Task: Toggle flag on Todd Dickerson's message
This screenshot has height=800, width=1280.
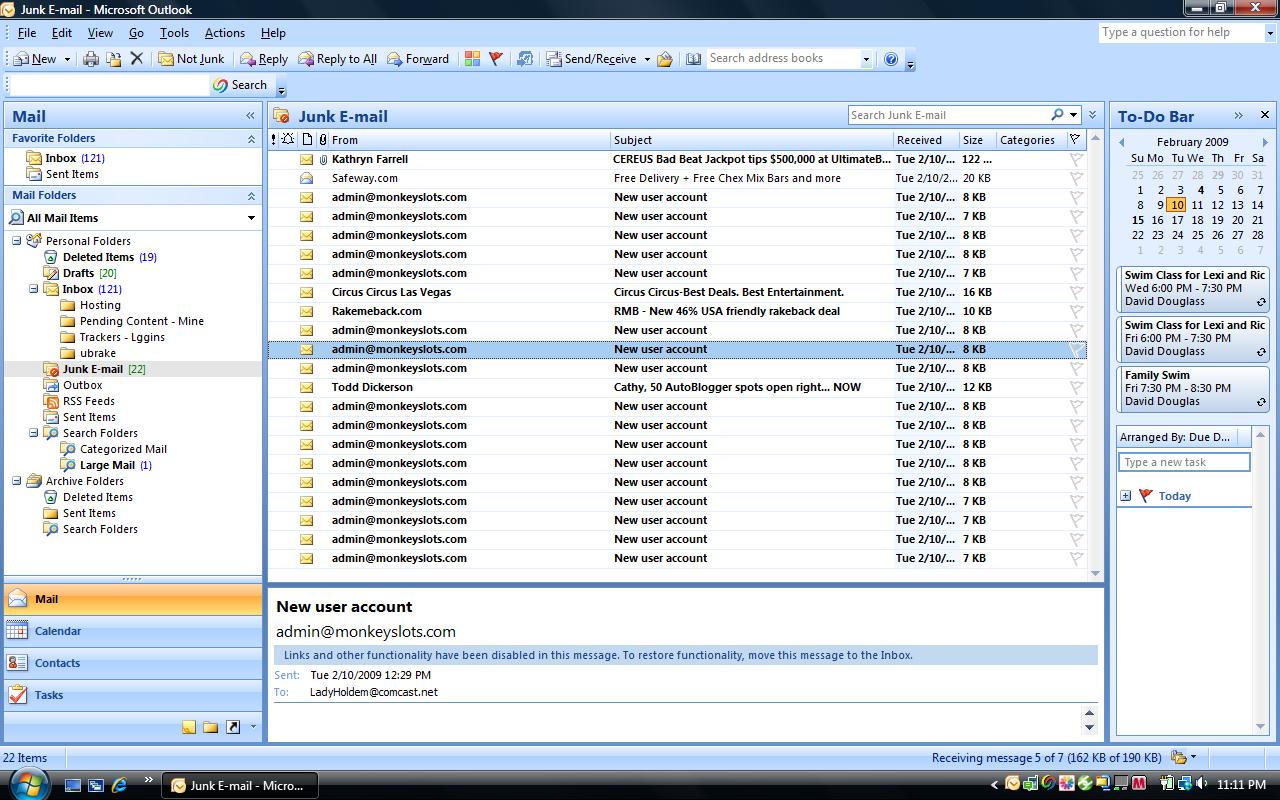Action: click(x=1076, y=387)
